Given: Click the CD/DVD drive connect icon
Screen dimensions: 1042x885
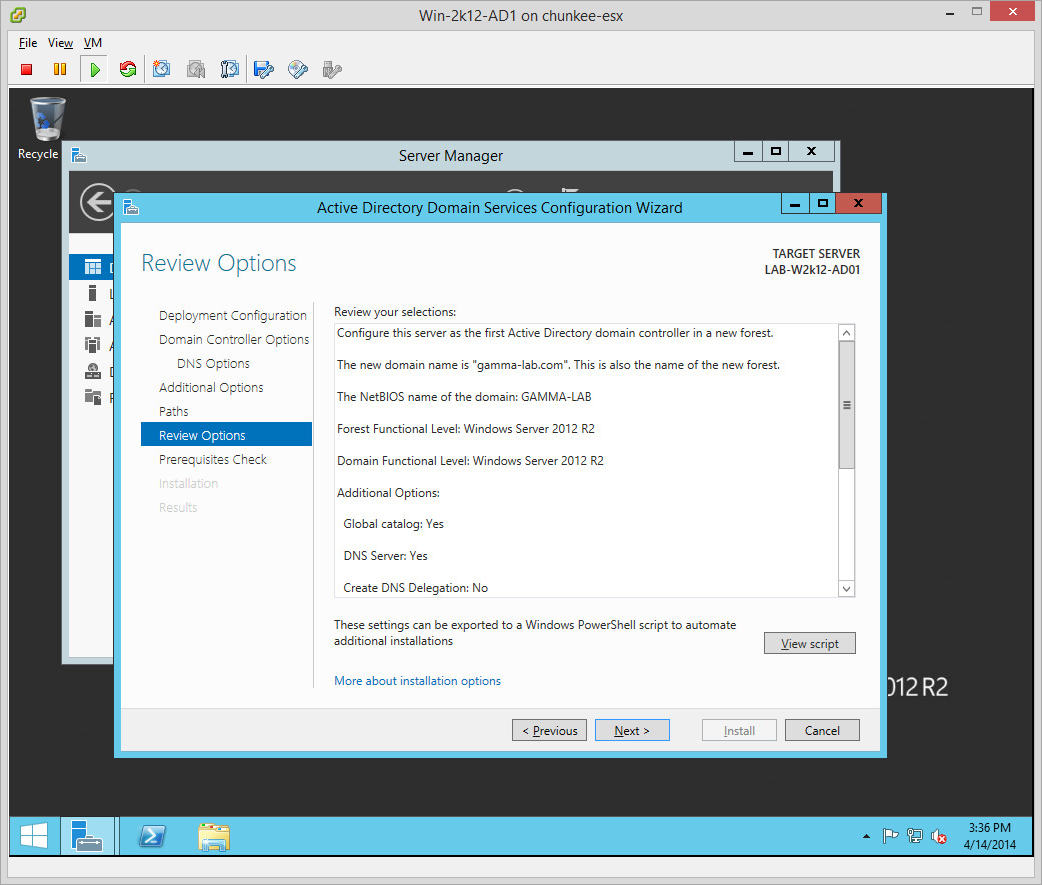Looking at the screenshot, I should pos(298,69).
